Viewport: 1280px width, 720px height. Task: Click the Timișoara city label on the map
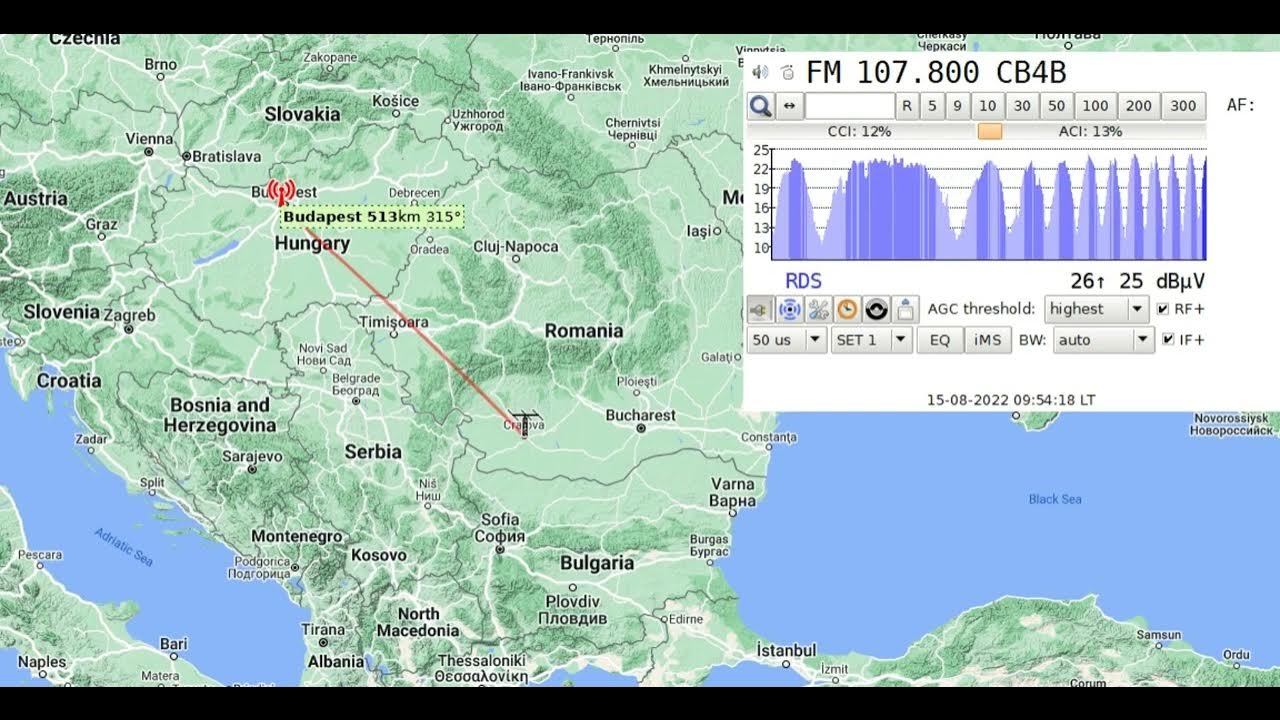pyautogui.click(x=394, y=322)
